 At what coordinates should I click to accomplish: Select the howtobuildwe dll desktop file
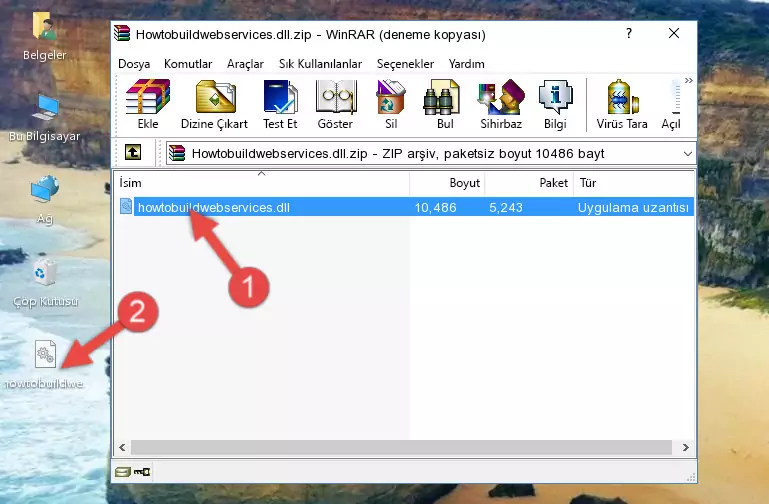[x=45, y=365]
